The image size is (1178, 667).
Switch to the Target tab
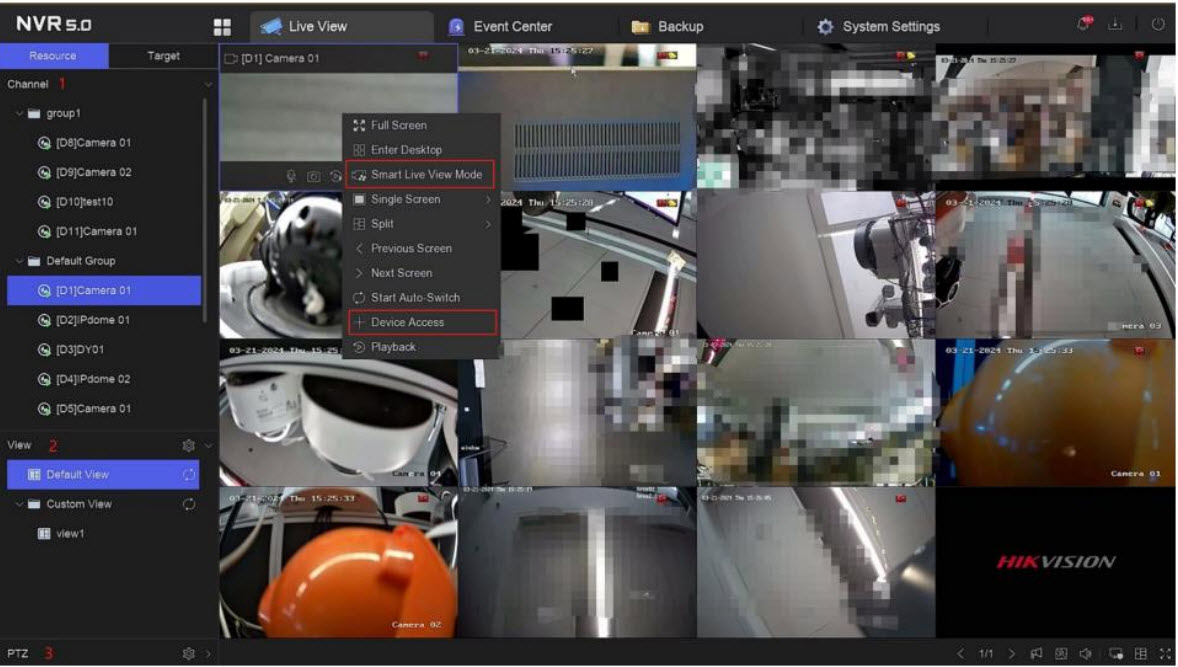pos(163,56)
